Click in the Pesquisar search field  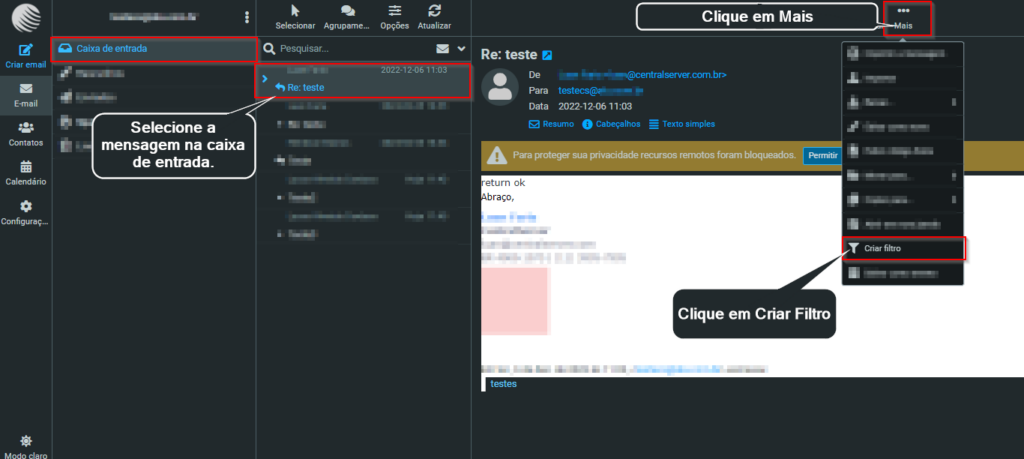345,48
